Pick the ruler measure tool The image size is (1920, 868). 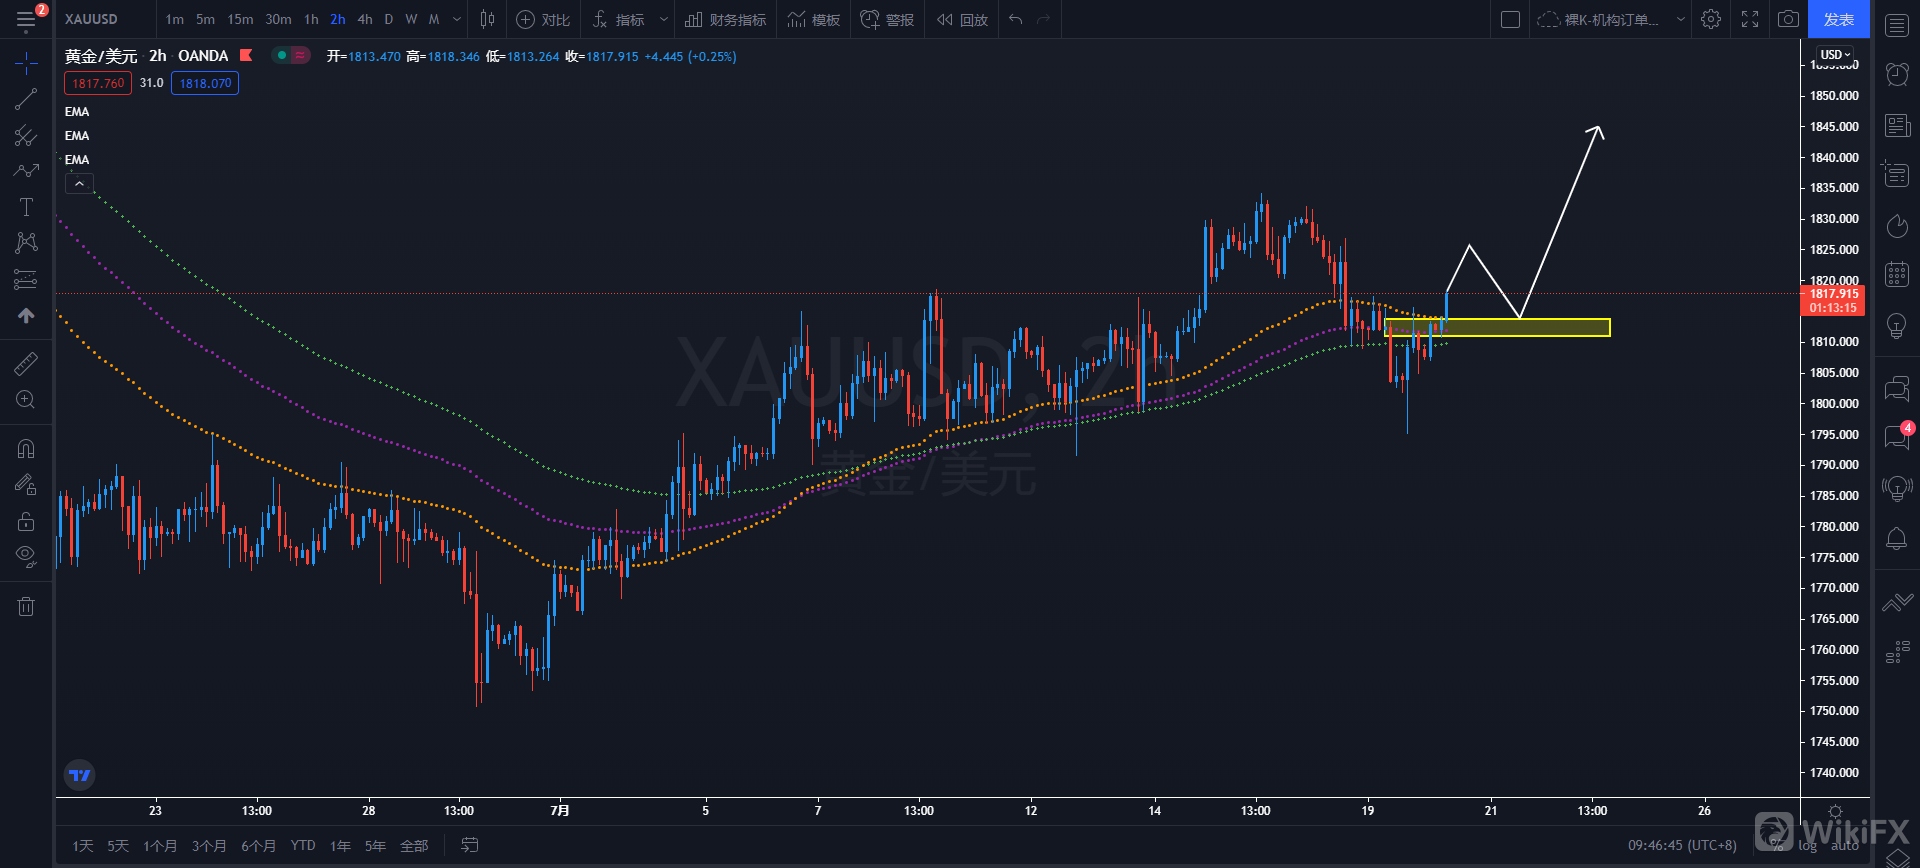[26, 364]
